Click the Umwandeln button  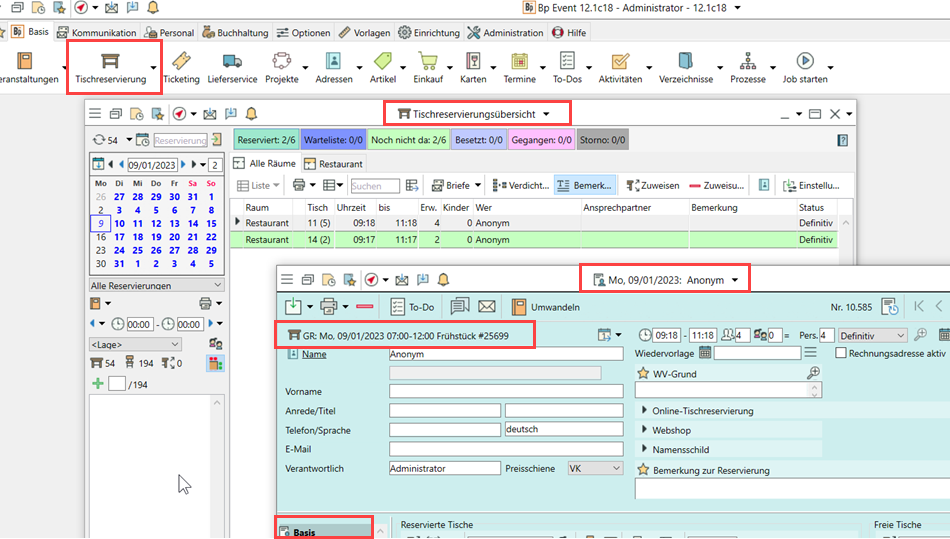546,307
